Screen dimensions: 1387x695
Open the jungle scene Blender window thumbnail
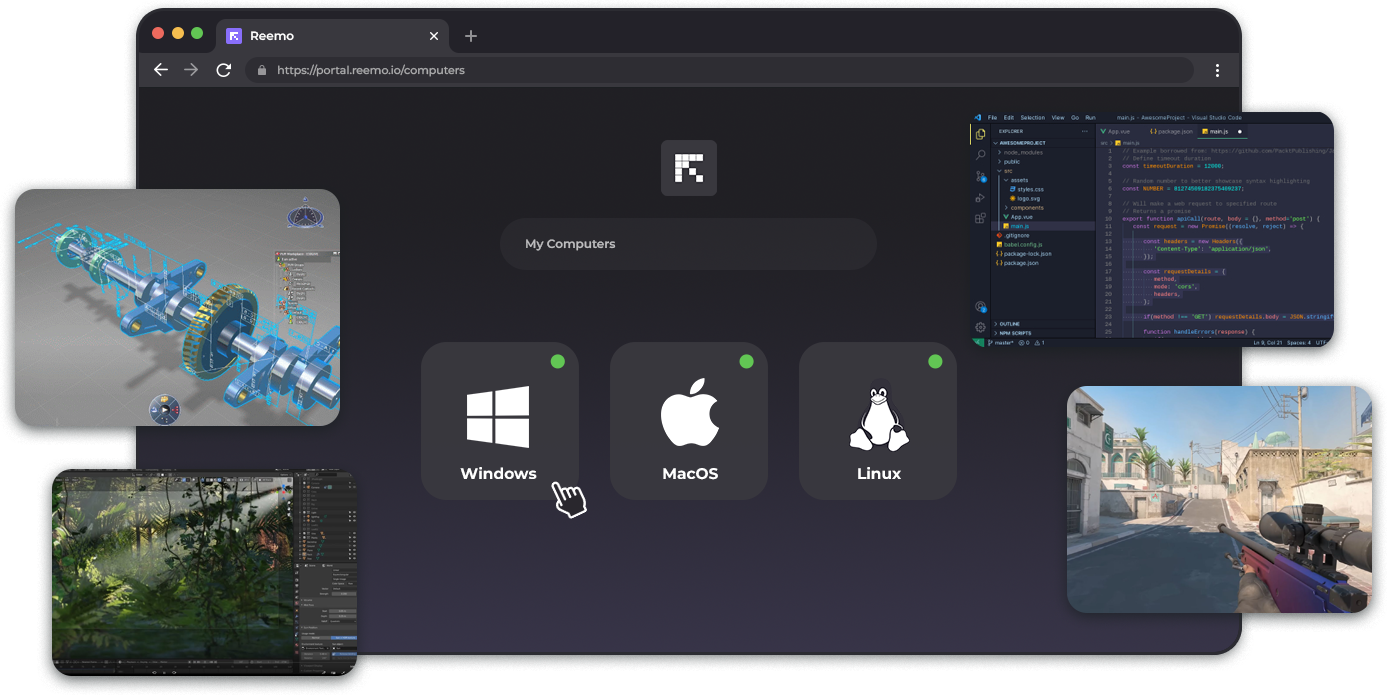(x=204, y=572)
